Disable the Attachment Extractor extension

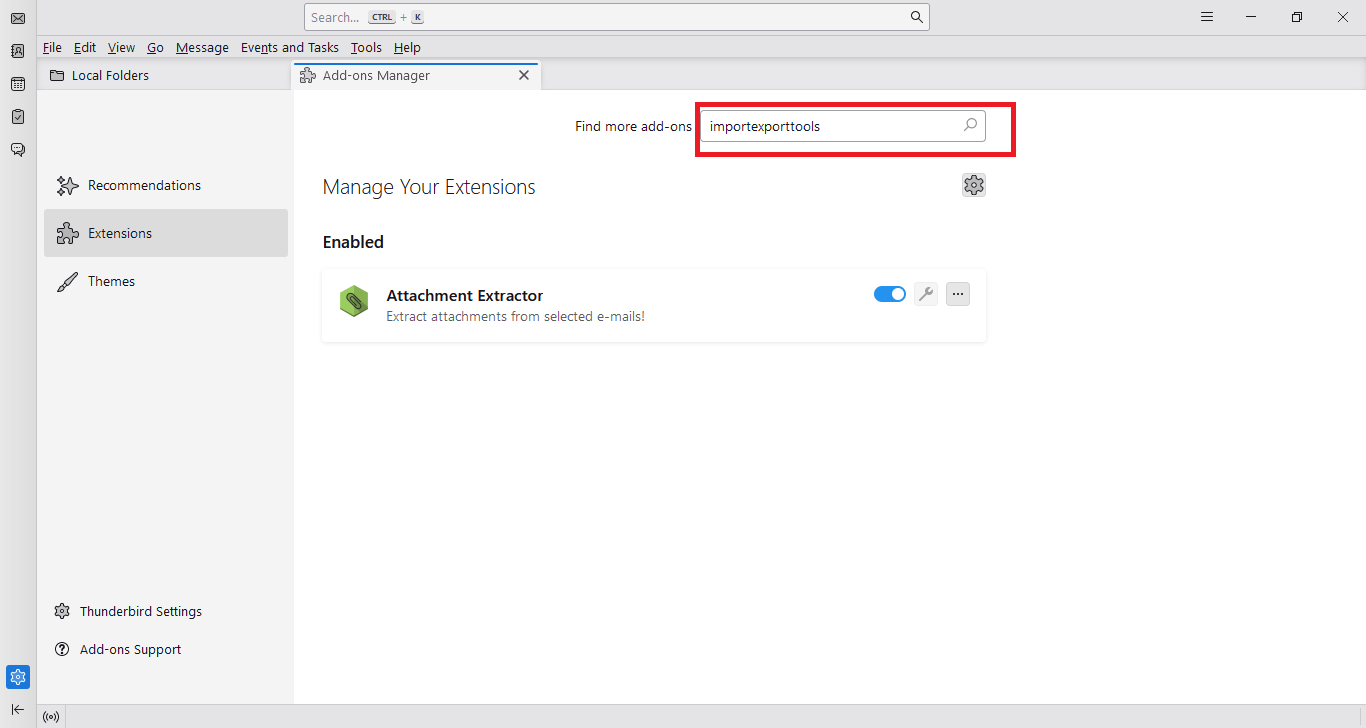(x=890, y=294)
